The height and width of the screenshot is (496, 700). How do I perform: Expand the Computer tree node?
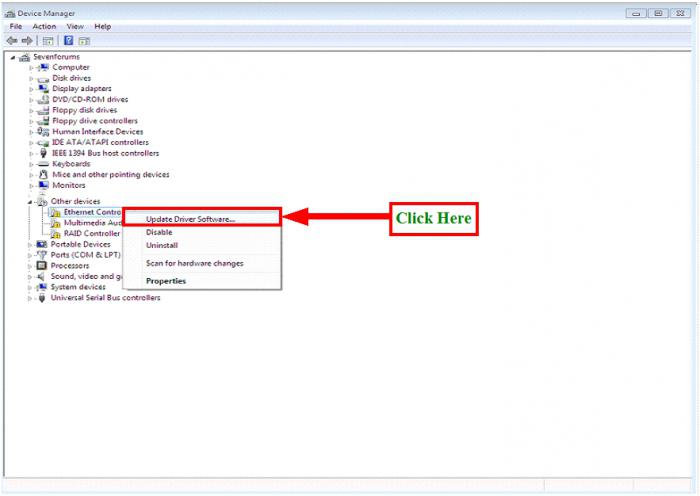(31, 67)
